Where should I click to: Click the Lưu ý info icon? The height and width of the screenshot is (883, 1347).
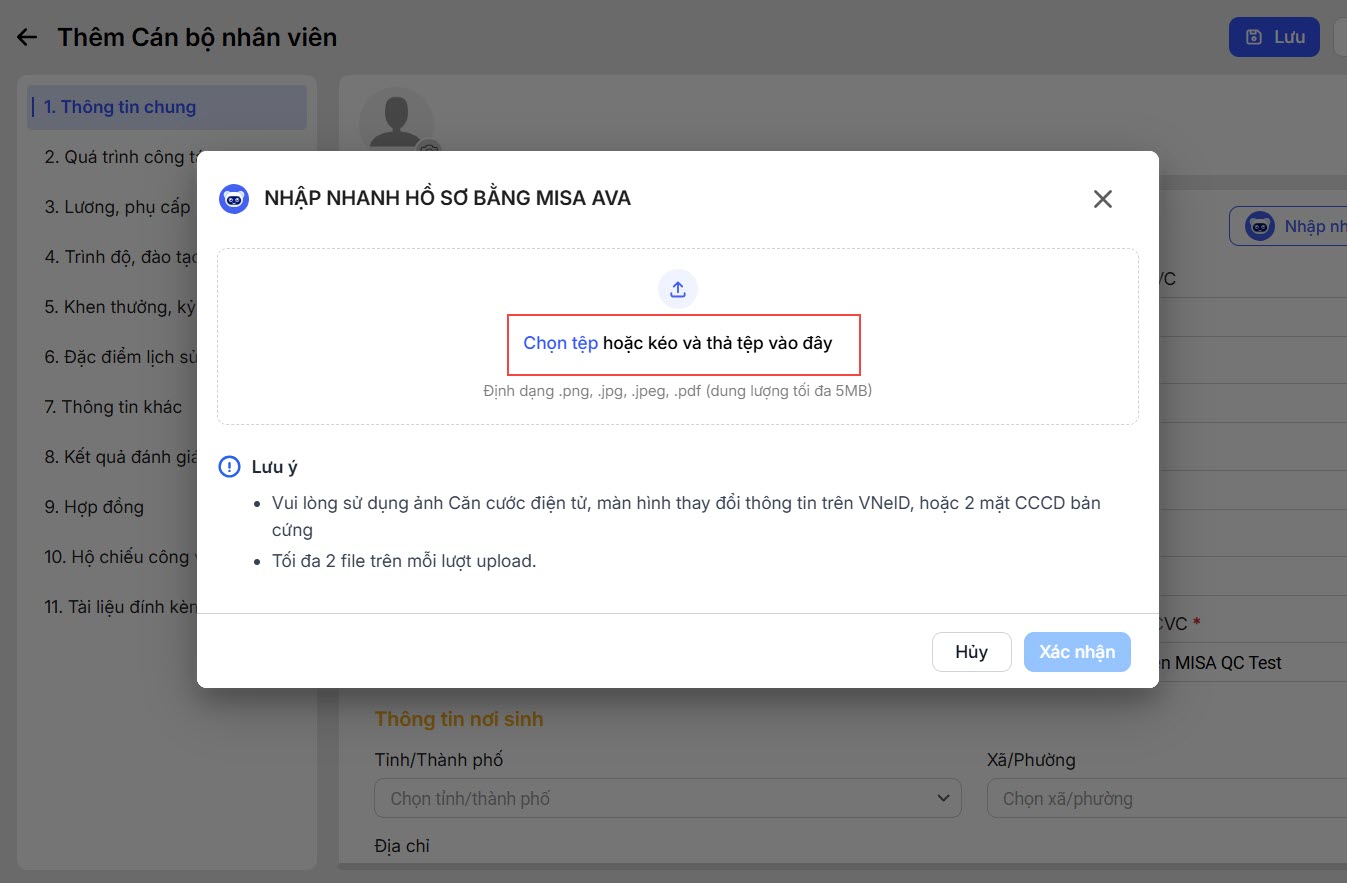click(x=230, y=467)
